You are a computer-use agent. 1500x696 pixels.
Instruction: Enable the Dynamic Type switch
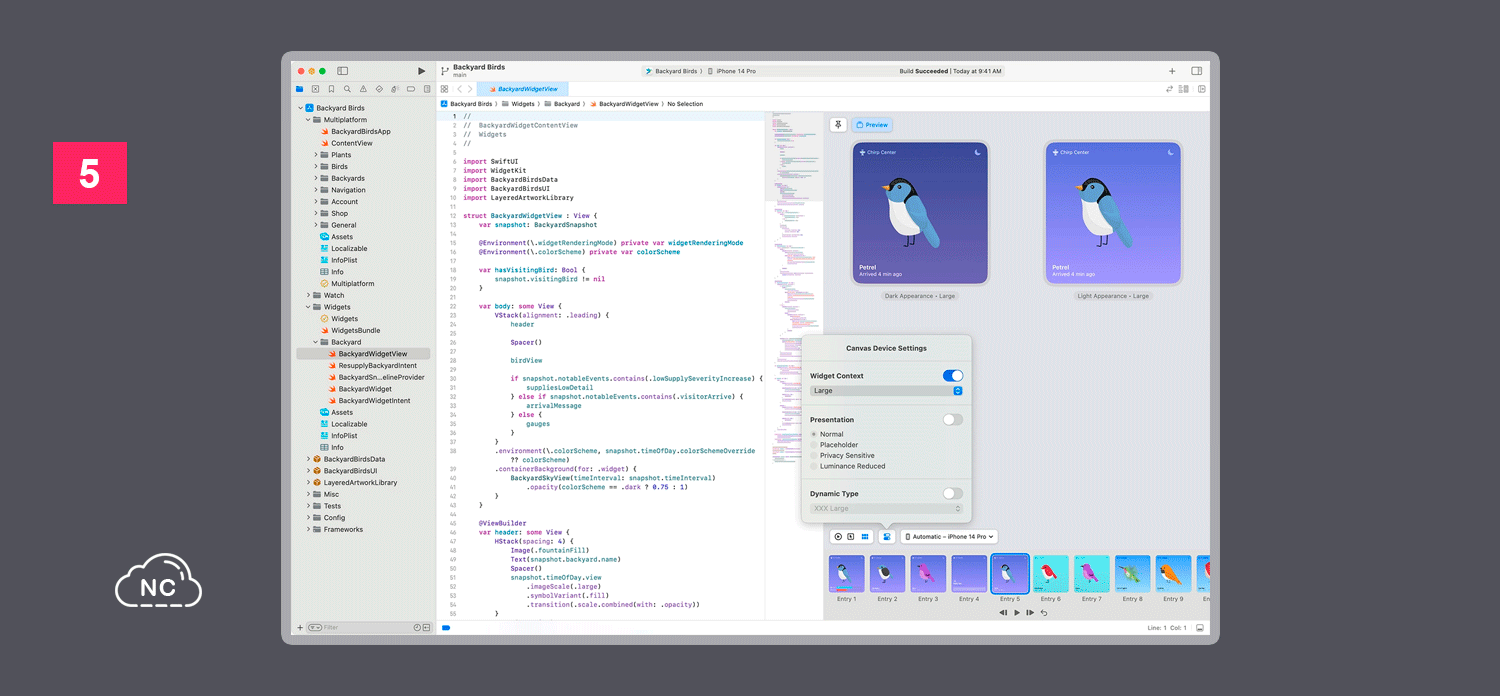coord(953,493)
